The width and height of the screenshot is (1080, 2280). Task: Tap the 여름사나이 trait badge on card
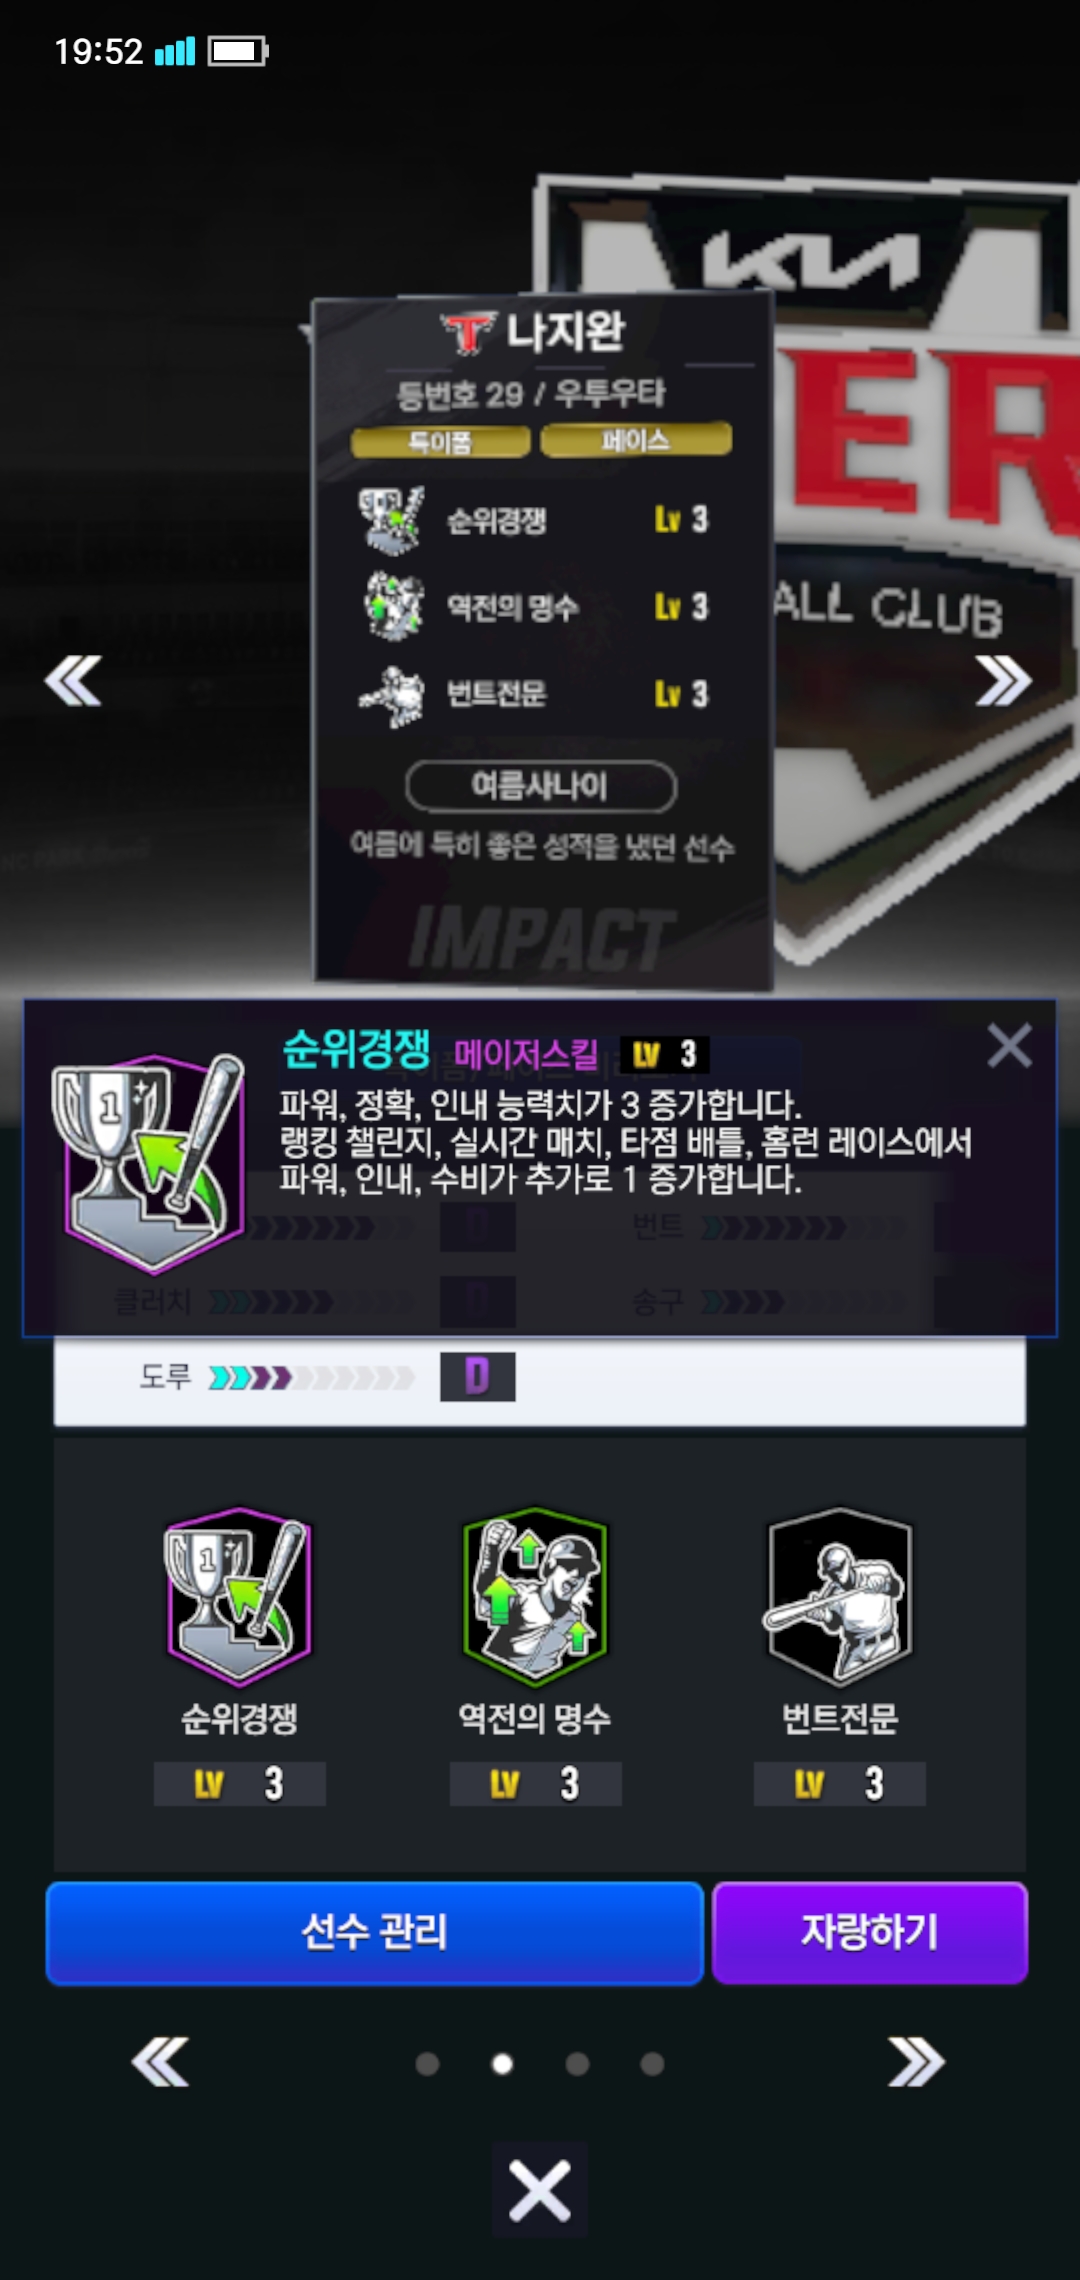point(540,786)
